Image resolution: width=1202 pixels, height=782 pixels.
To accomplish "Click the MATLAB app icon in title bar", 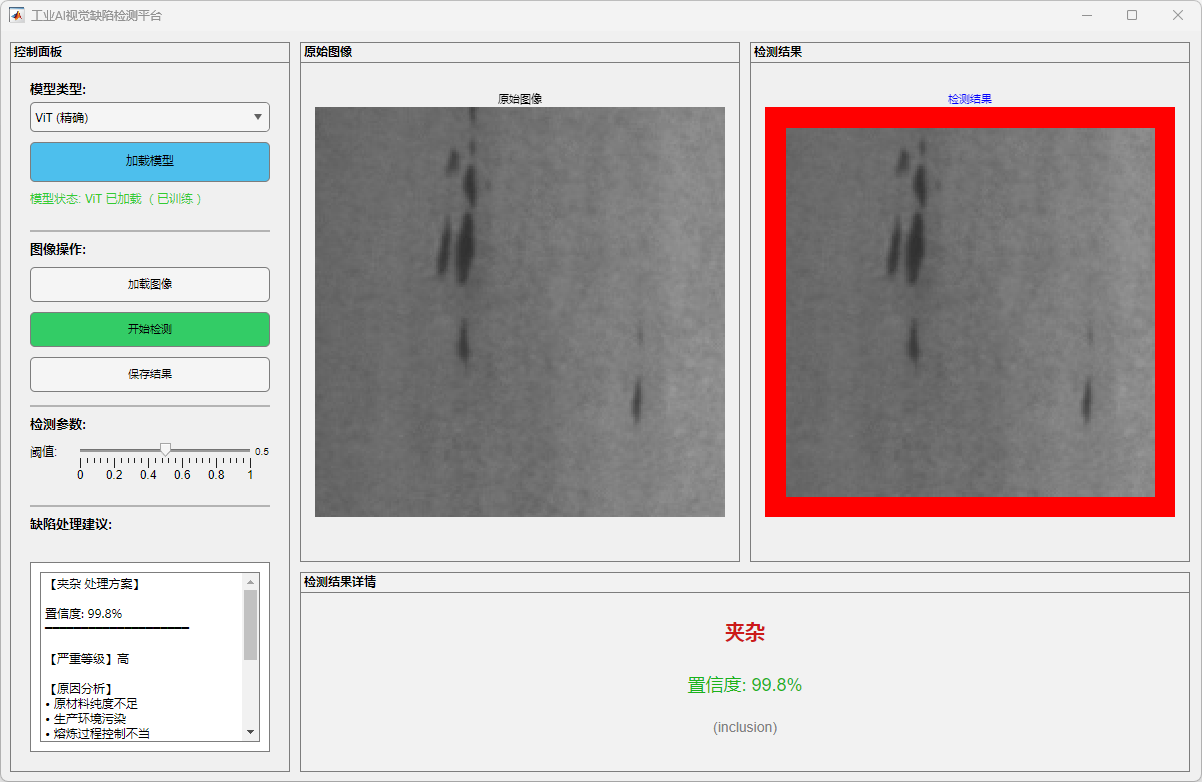I will tap(16, 15).
